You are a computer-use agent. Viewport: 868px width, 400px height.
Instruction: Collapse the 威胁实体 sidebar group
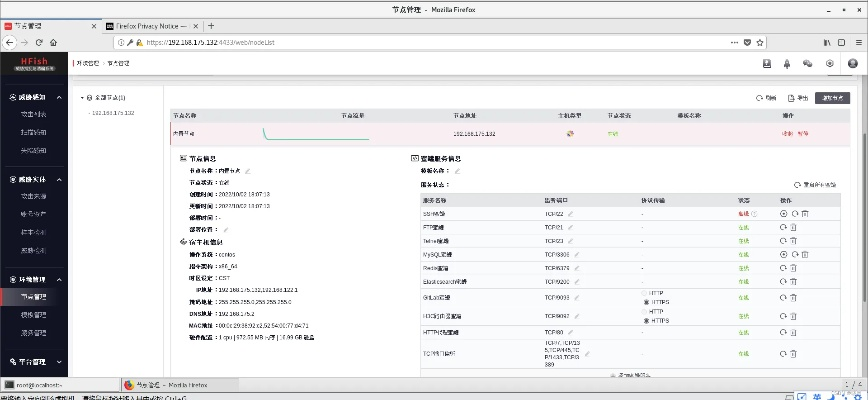pyautogui.click(x=59, y=180)
